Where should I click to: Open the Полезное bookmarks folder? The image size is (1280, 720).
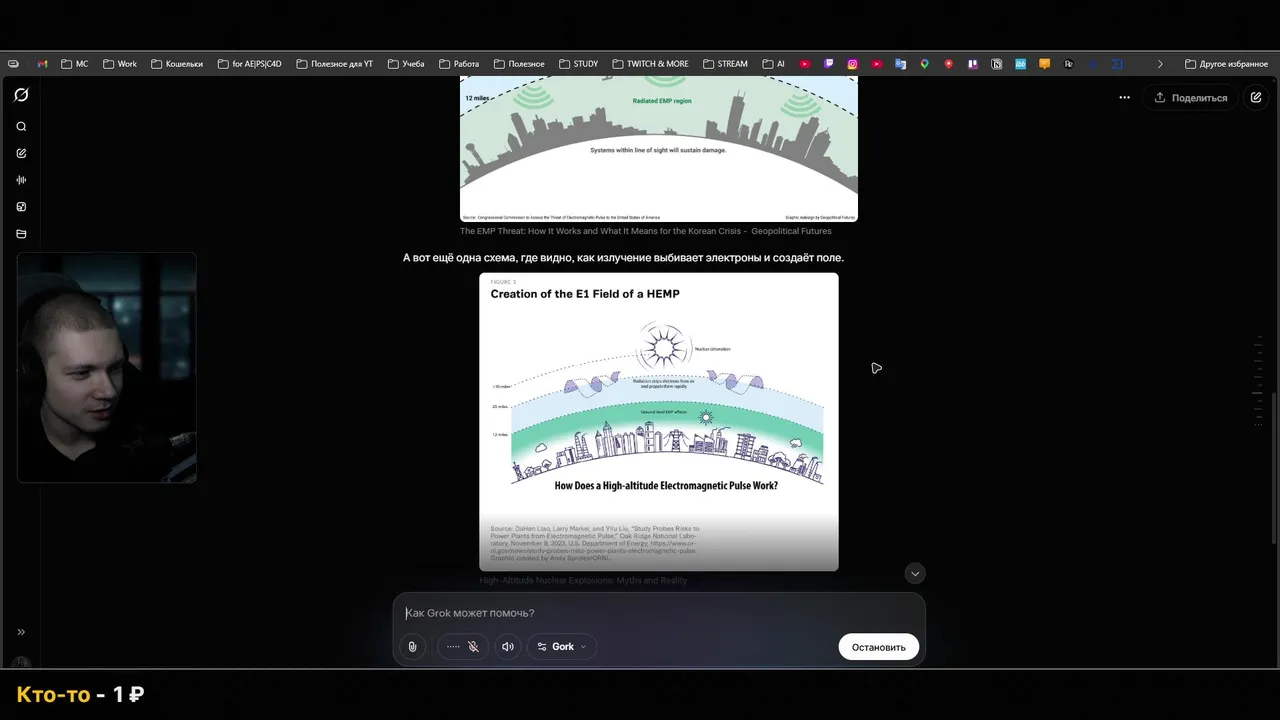pyautogui.click(x=519, y=64)
